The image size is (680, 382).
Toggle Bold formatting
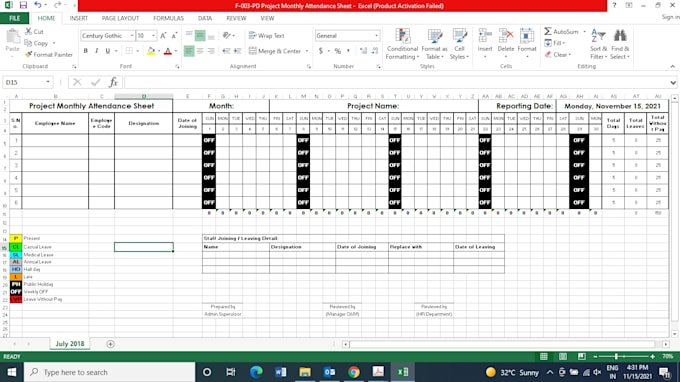coord(85,51)
